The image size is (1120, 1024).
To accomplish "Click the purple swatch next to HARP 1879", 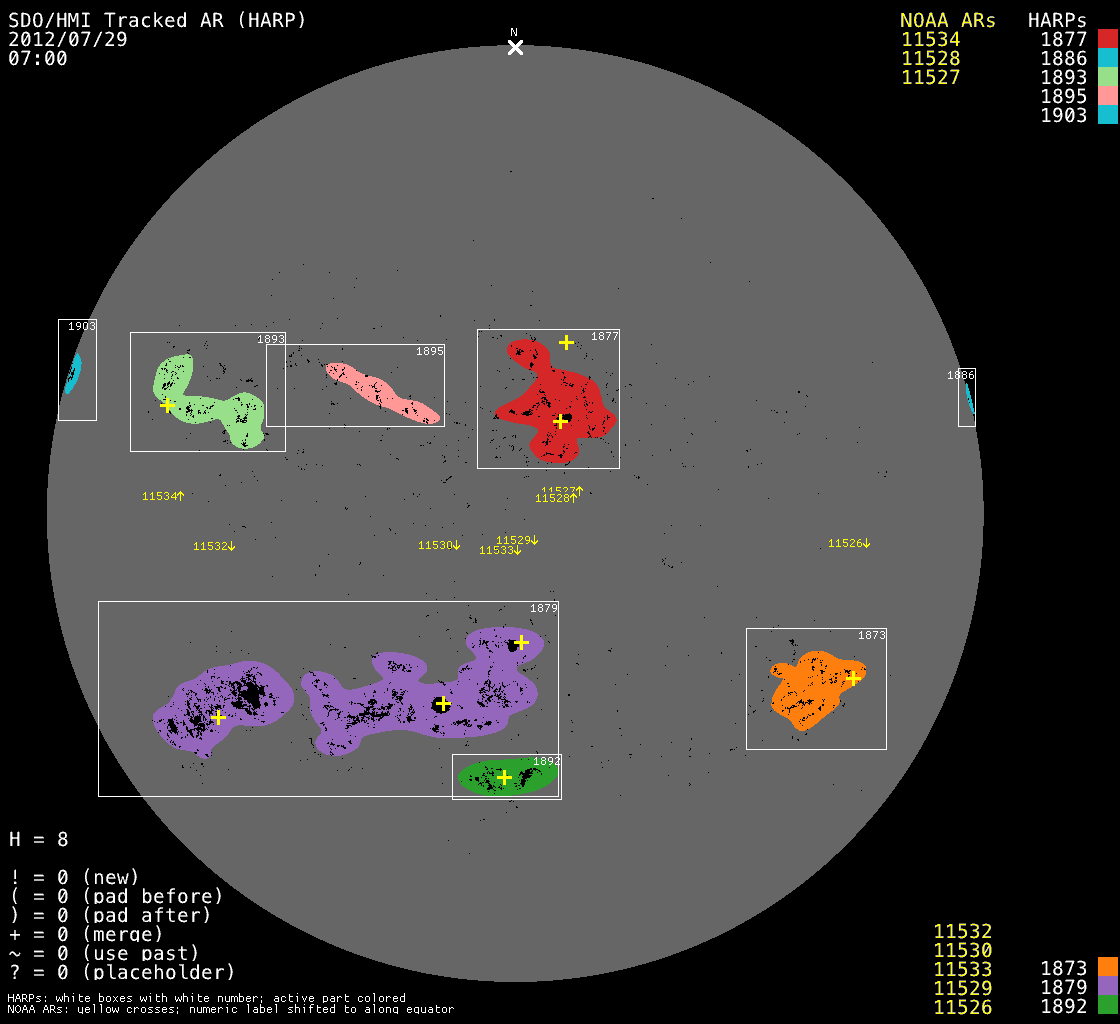I will point(1106,986).
